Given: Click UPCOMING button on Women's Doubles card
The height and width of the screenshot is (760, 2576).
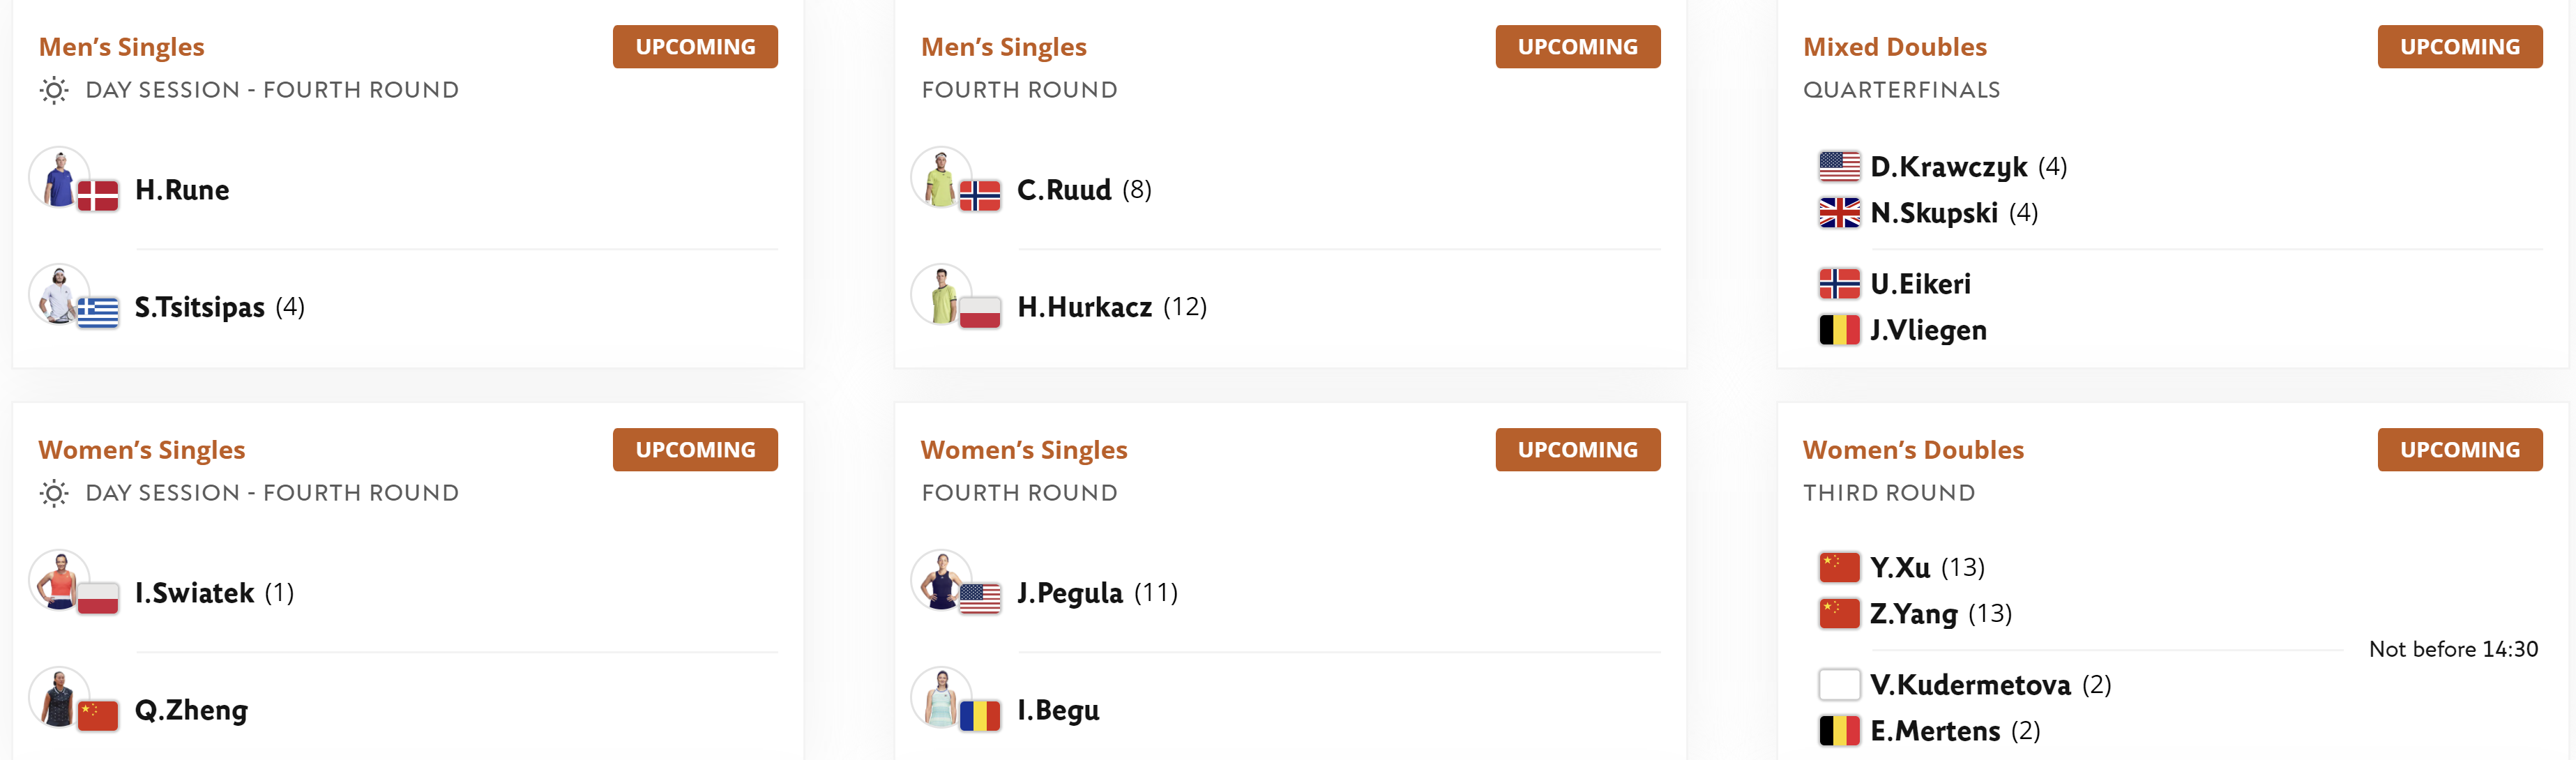Looking at the screenshot, I should [2460, 450].
